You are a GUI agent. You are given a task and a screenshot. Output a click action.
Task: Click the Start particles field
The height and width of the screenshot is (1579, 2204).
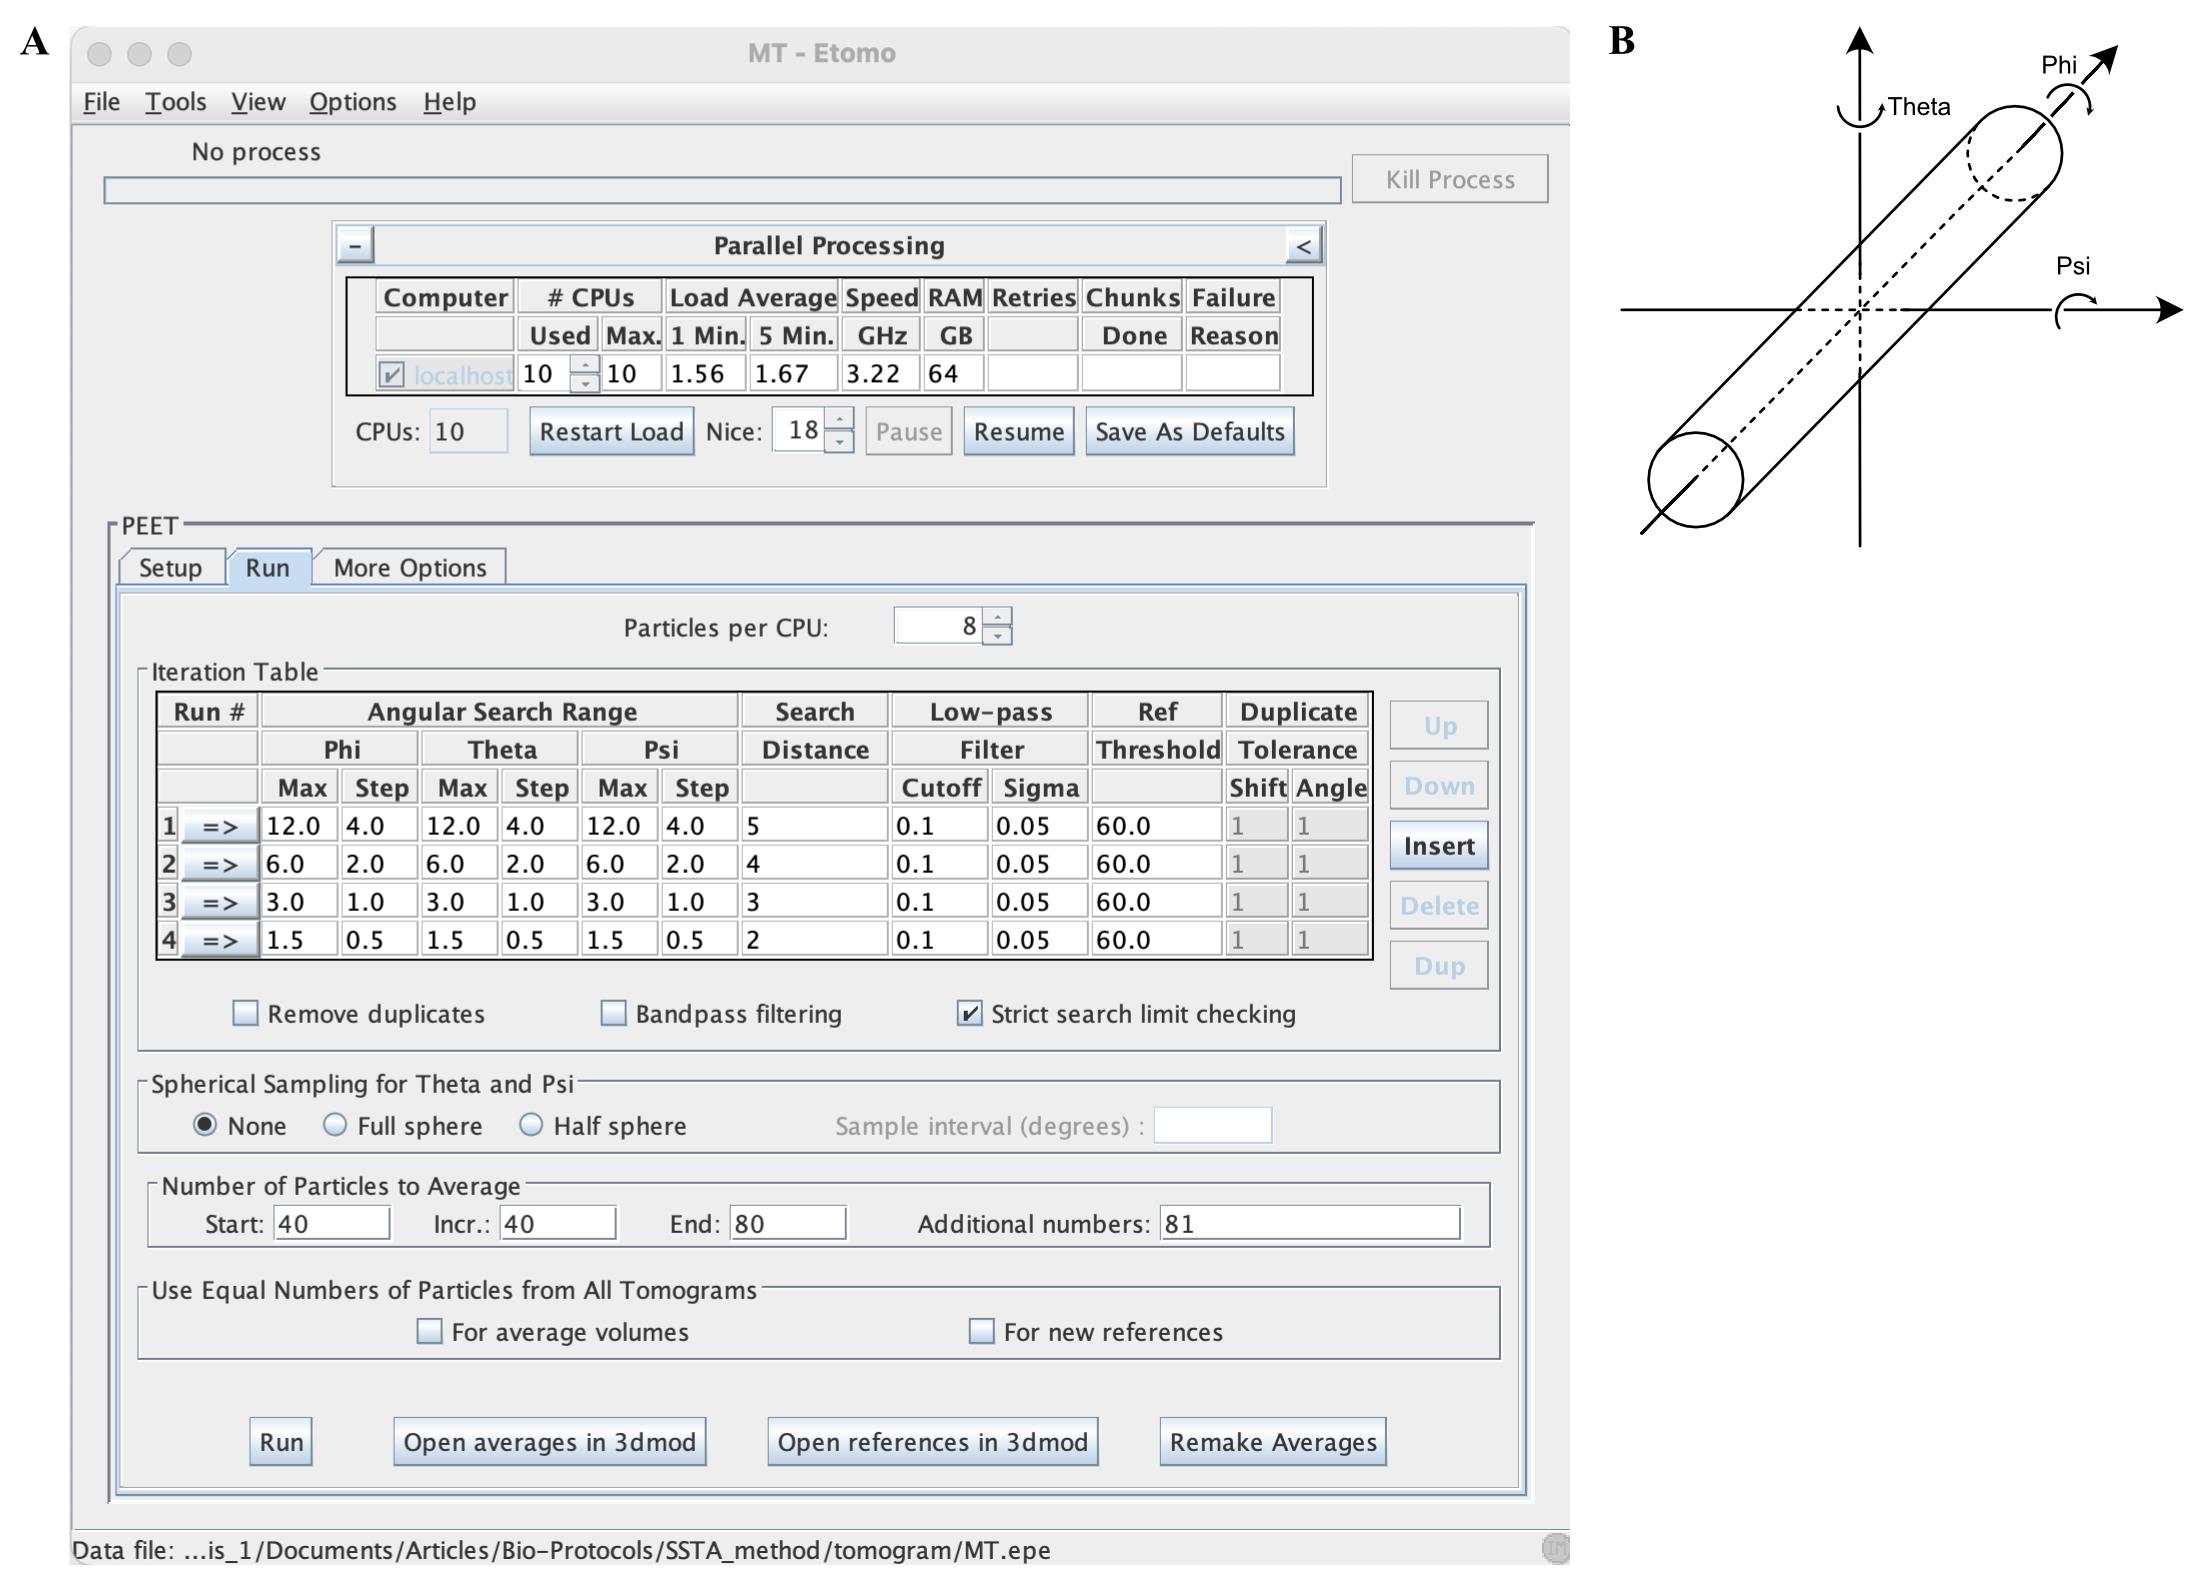[x=332, y=1223]
